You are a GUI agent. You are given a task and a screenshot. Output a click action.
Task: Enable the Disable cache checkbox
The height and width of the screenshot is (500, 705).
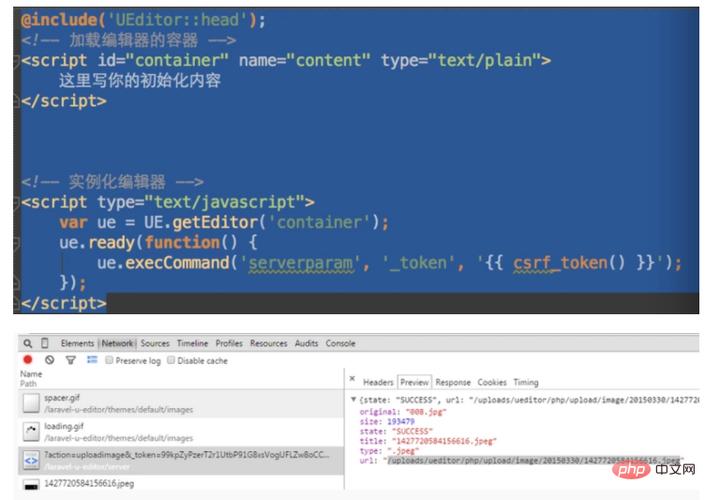tap(171, 360)
